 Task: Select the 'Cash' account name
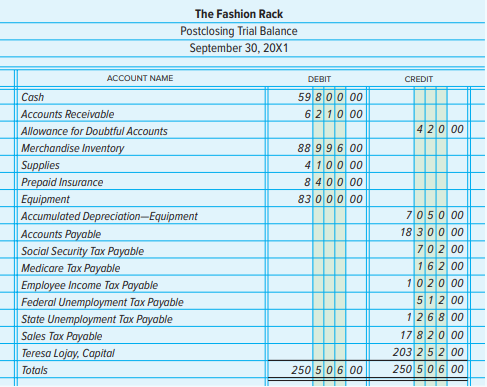coord(33,97)
